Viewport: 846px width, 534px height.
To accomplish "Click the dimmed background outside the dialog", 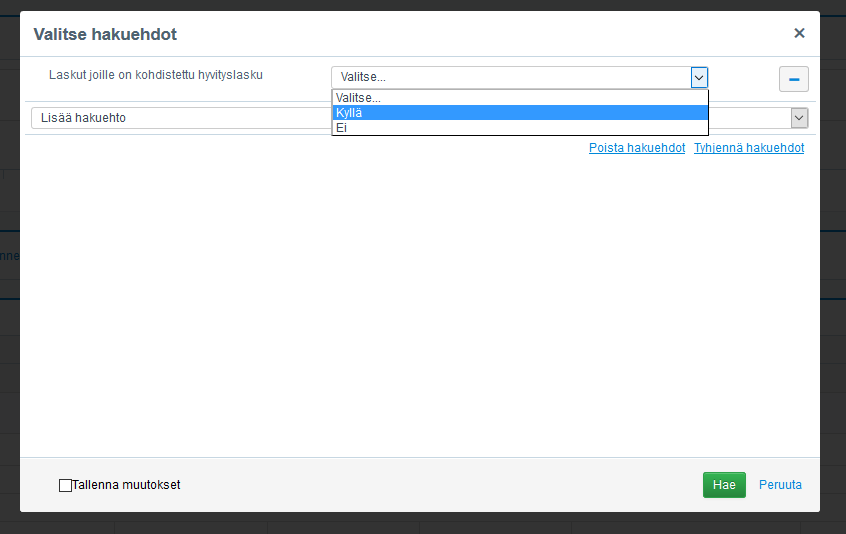I will tap(832, 300).
